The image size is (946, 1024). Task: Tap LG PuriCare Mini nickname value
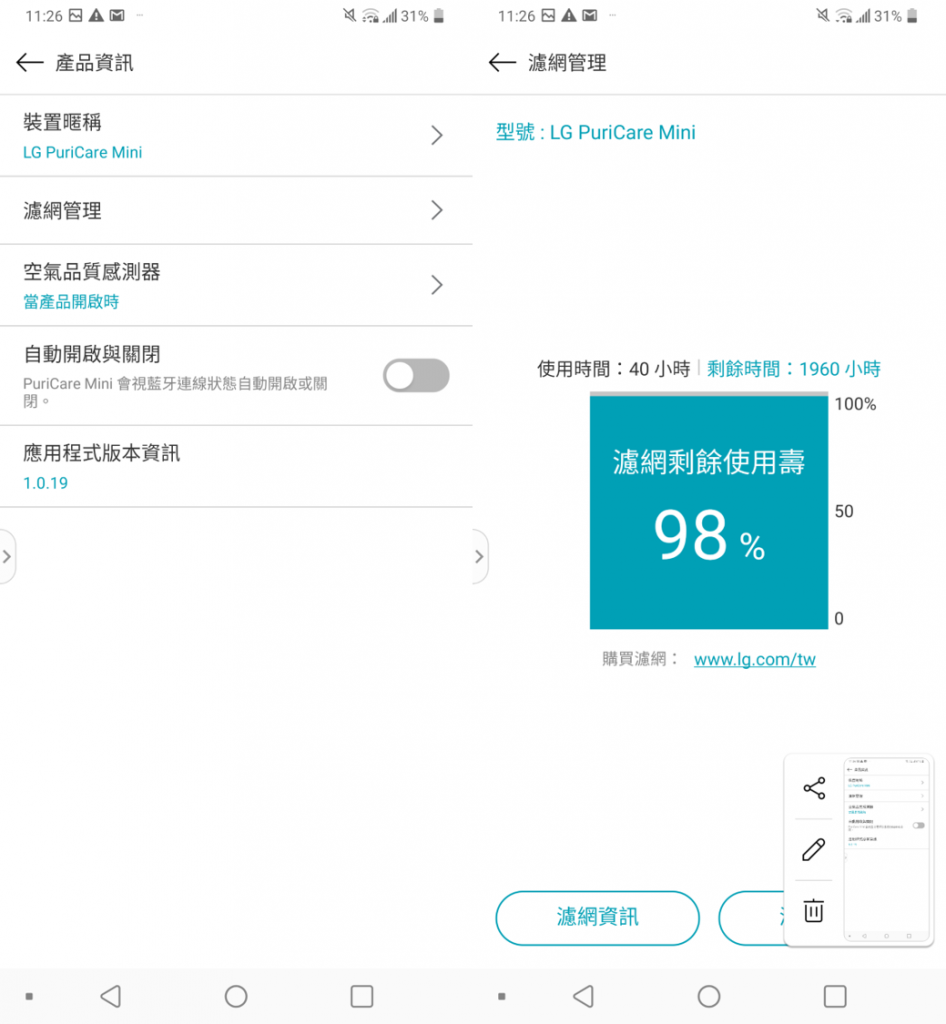click(82, 152)
